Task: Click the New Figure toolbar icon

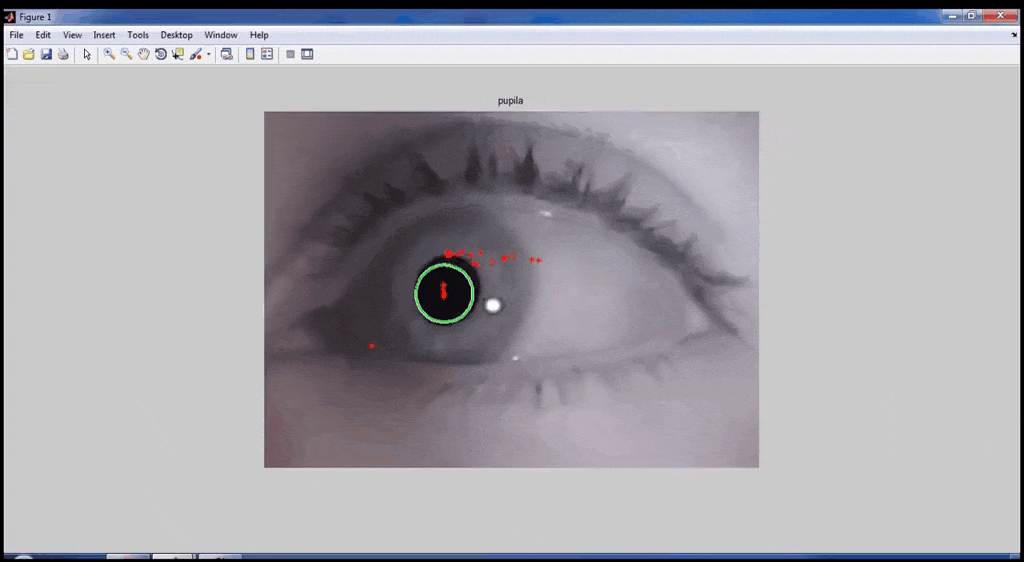Action: click(12, 54)
